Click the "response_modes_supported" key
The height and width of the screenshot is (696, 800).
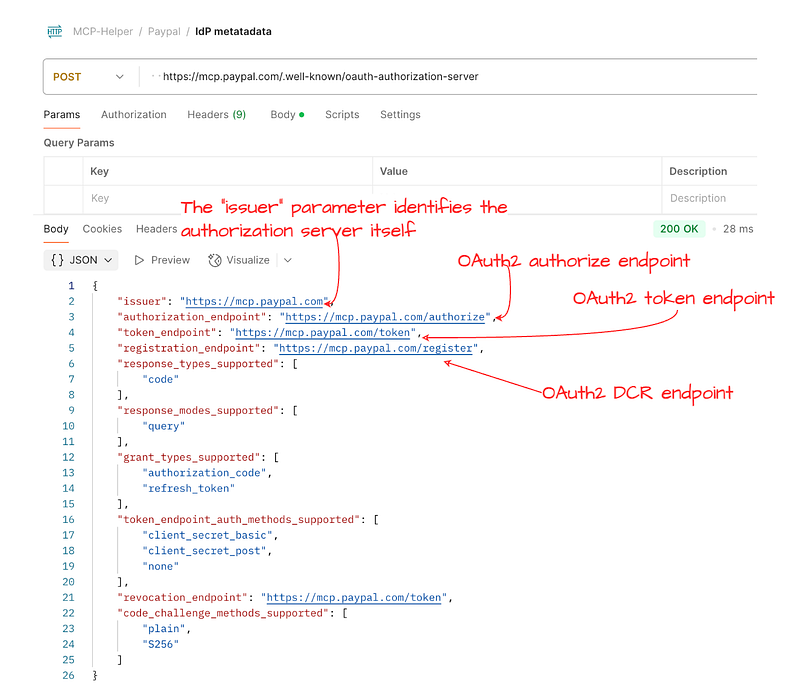click(x=198, y=411)
